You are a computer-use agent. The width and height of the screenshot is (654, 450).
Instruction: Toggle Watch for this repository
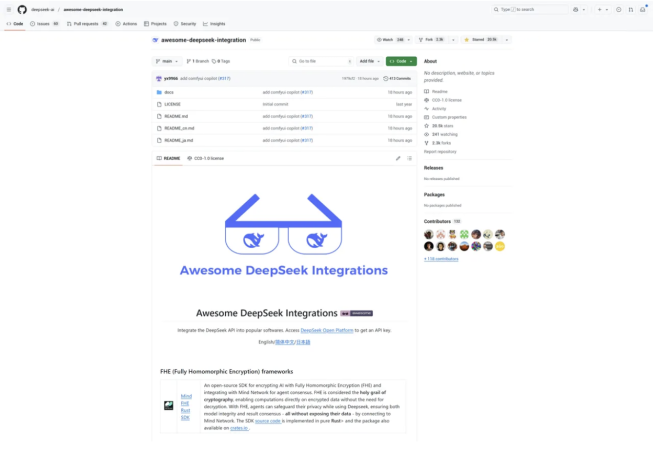391,40
